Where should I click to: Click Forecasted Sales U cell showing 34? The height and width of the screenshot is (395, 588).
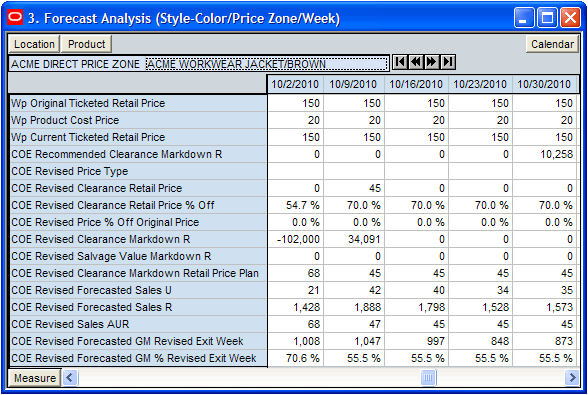480,290
